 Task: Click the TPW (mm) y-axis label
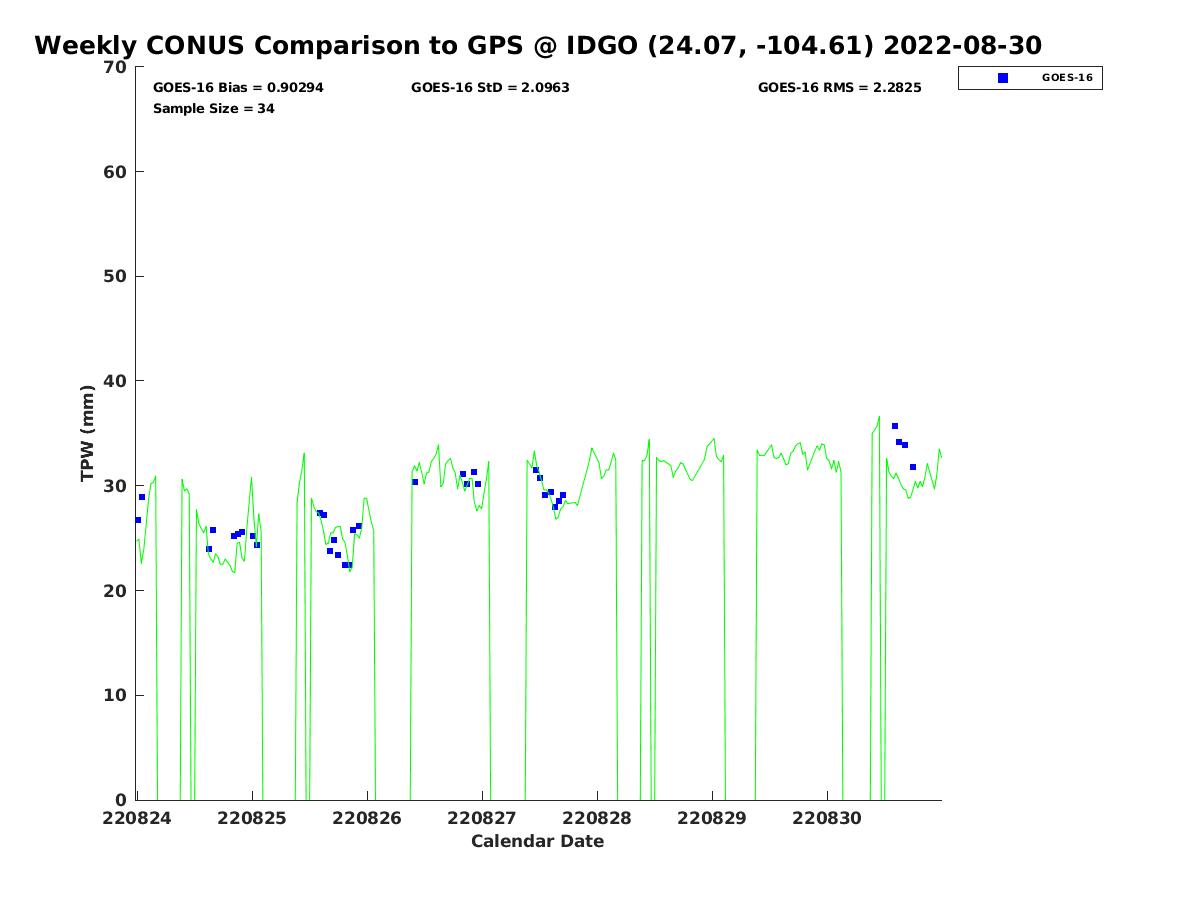tap(88, 433)
